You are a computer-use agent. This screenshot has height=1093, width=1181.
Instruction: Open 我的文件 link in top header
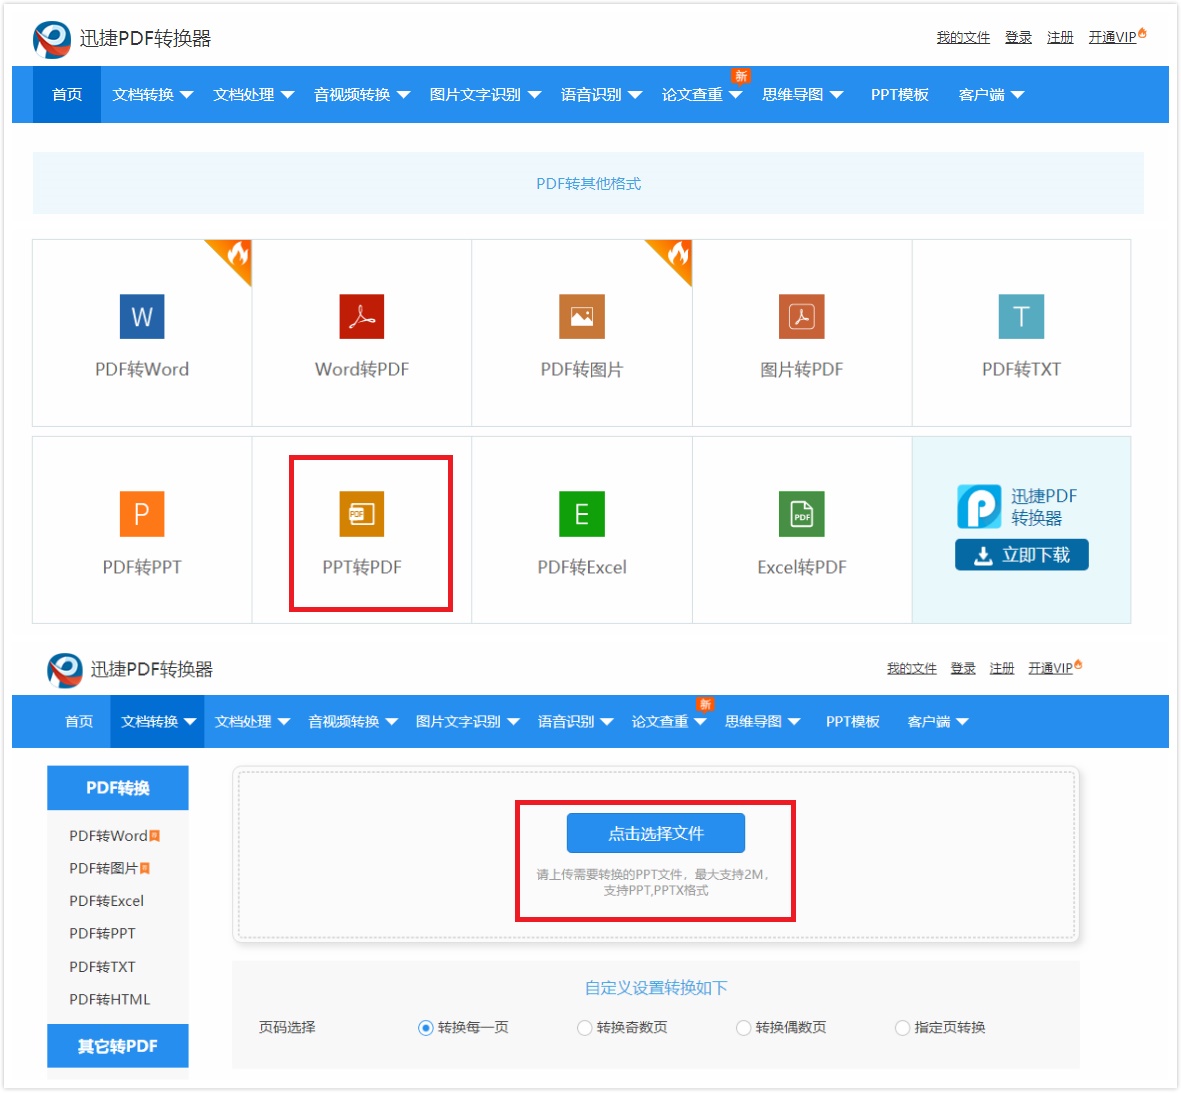click(963, 38)
